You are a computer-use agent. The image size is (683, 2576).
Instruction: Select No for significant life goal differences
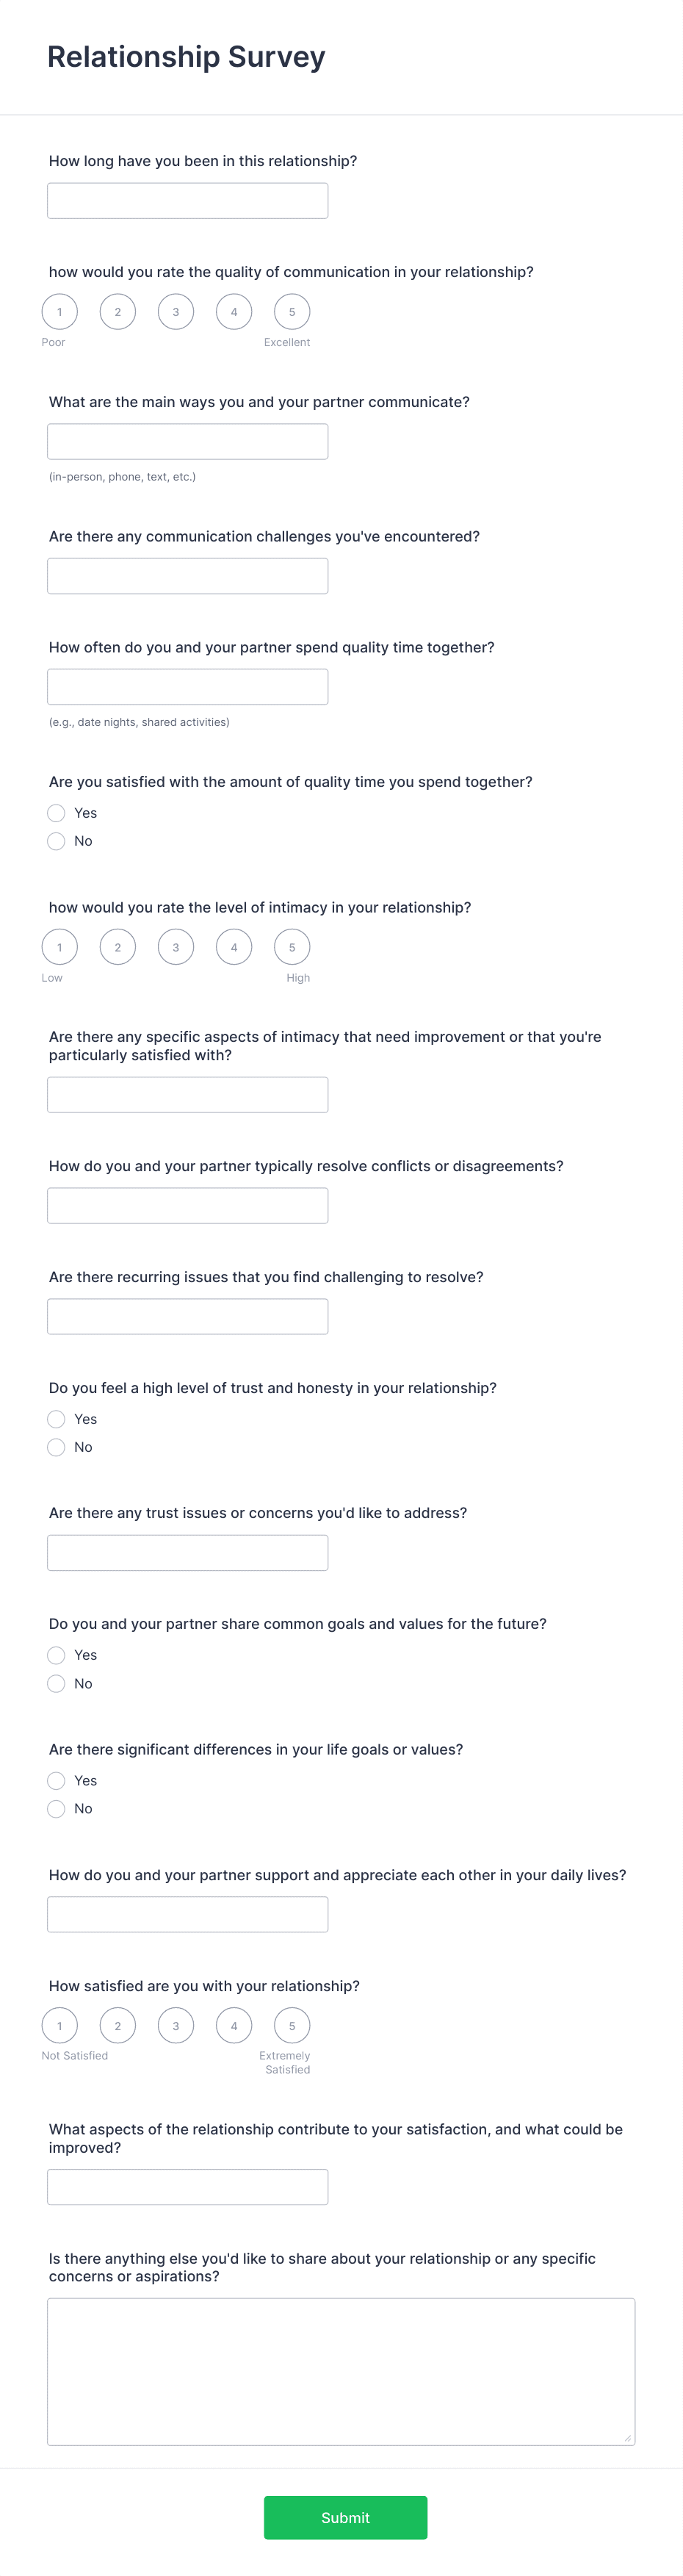tap(57, 1808)
